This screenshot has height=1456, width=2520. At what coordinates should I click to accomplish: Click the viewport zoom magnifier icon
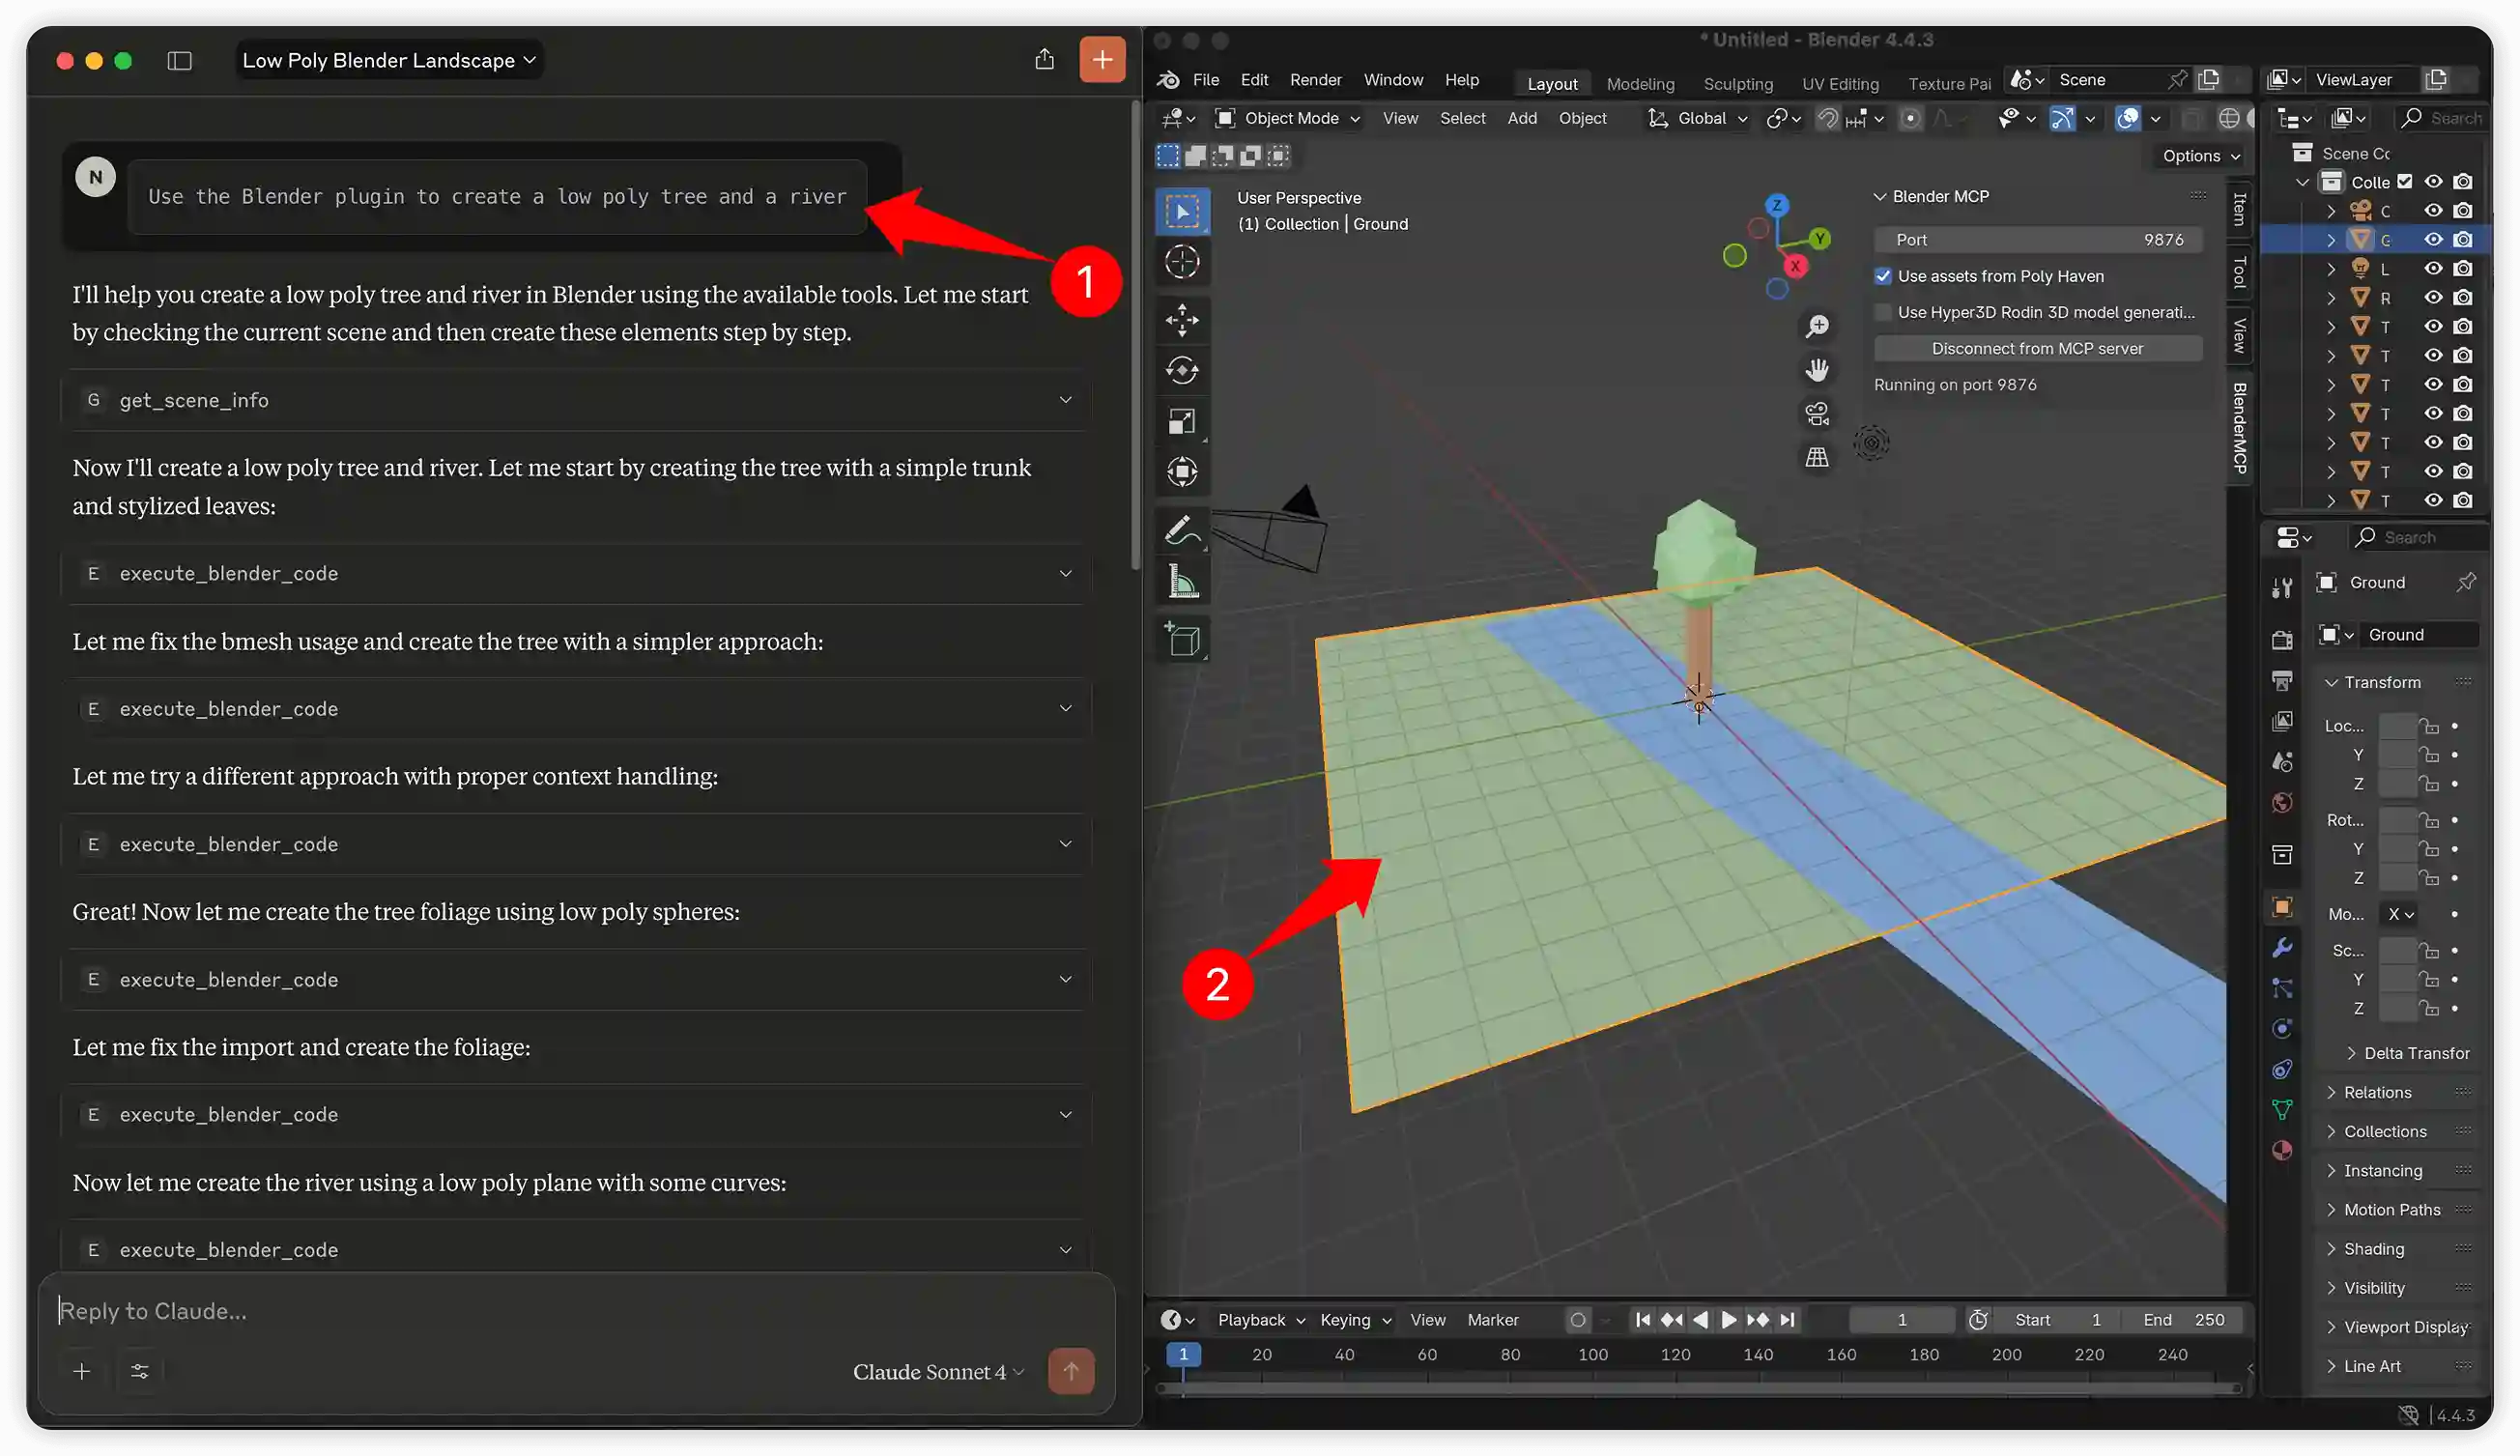(1817, 326)
